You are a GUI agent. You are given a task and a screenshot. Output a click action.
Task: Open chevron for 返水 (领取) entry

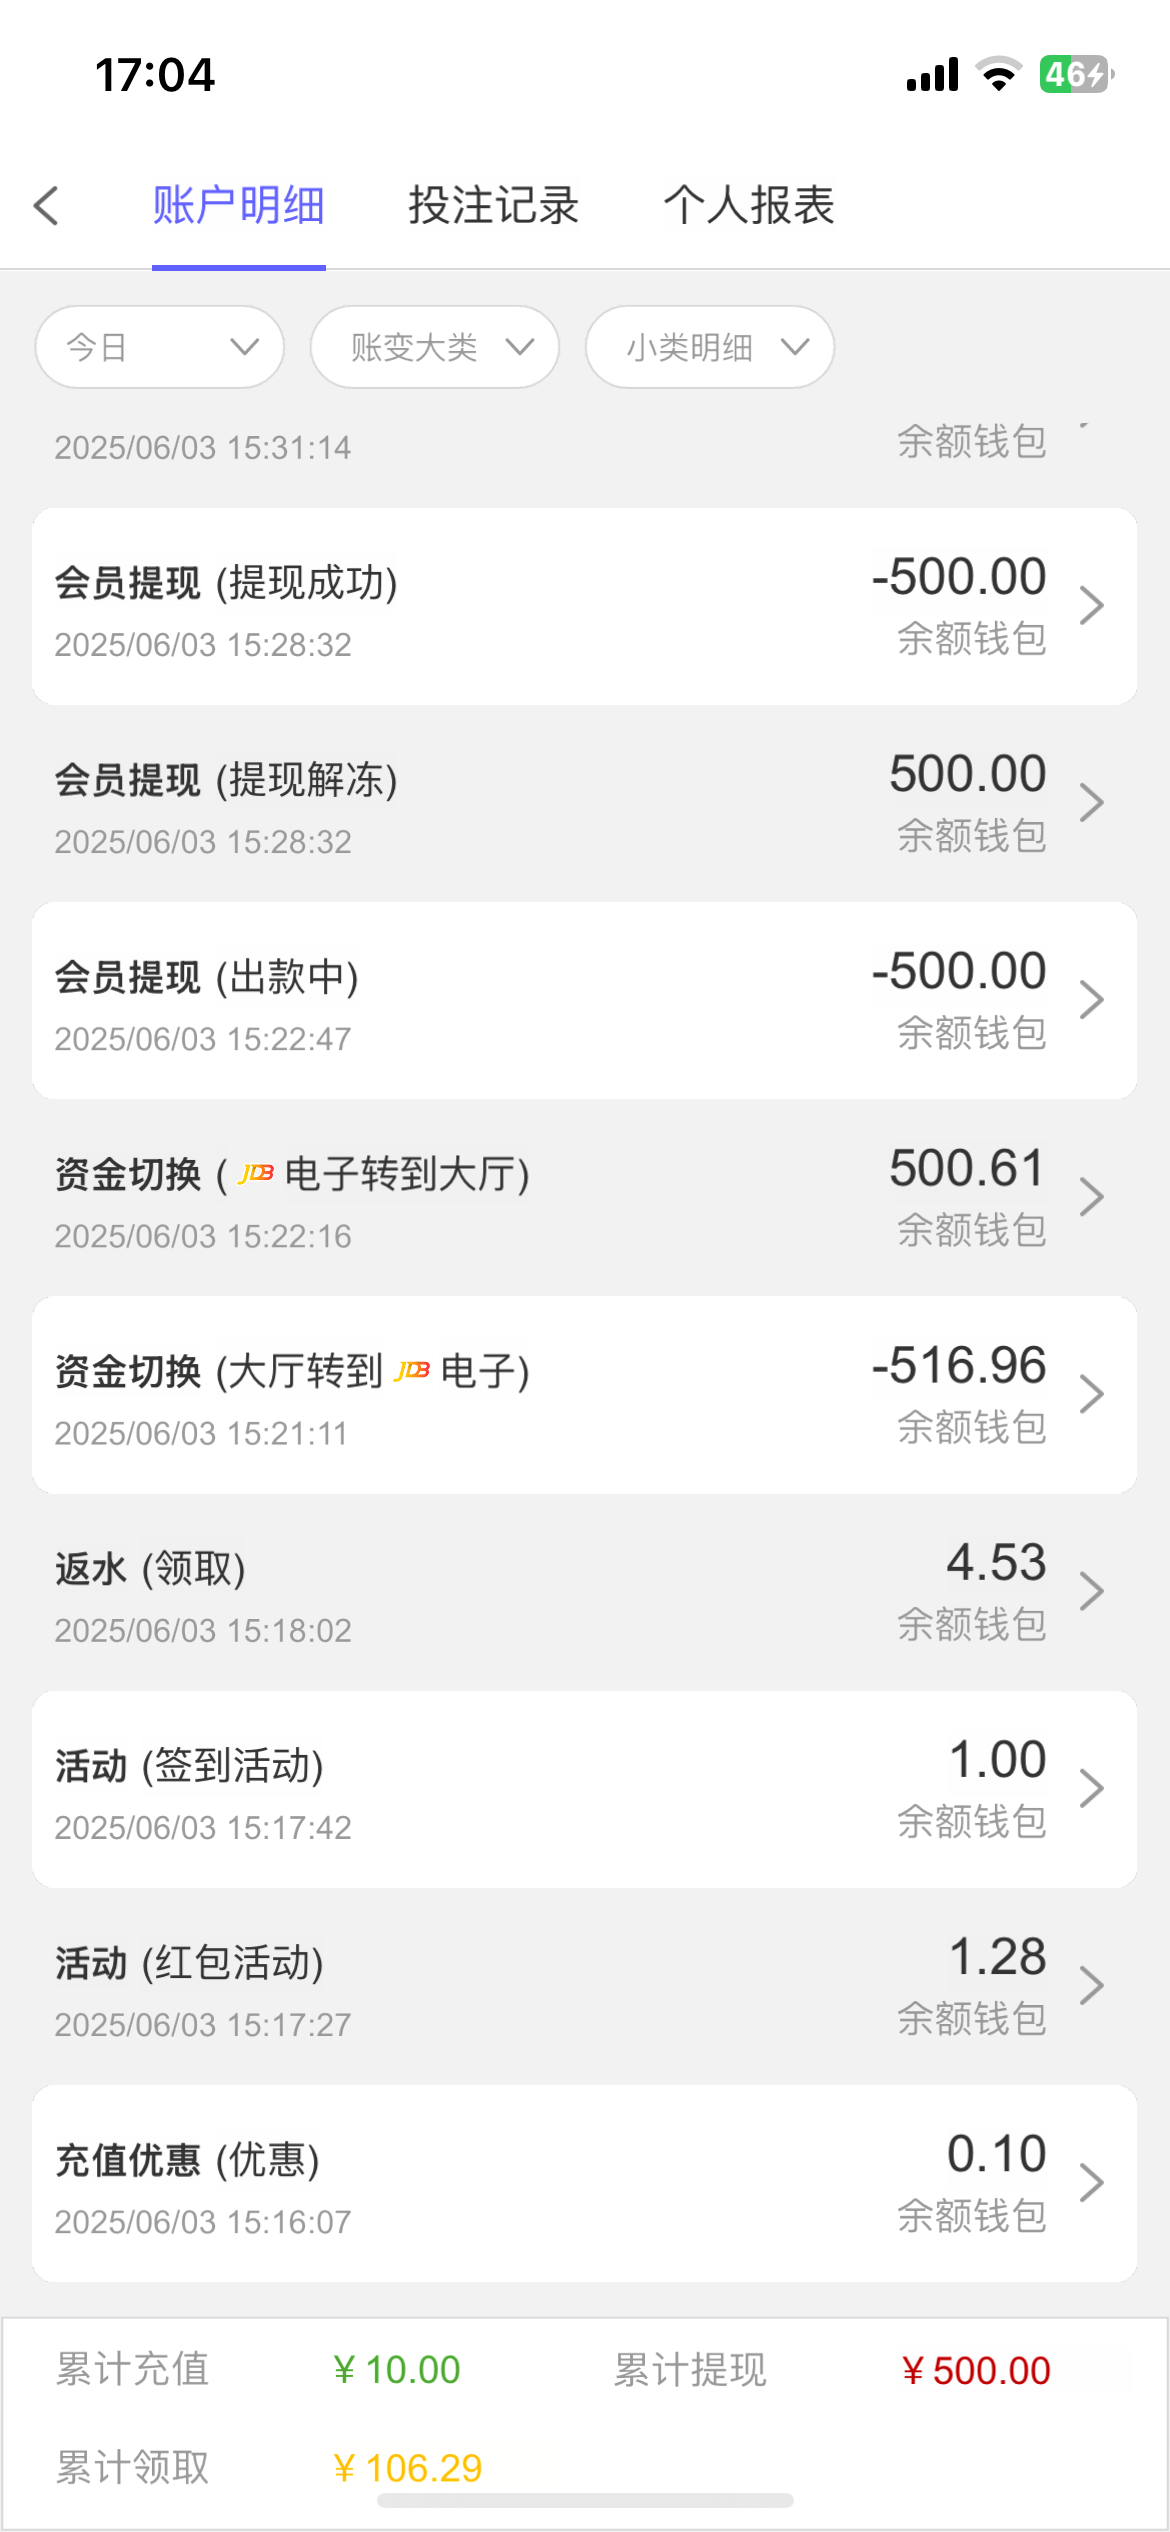click(x=1091, y=1591)
